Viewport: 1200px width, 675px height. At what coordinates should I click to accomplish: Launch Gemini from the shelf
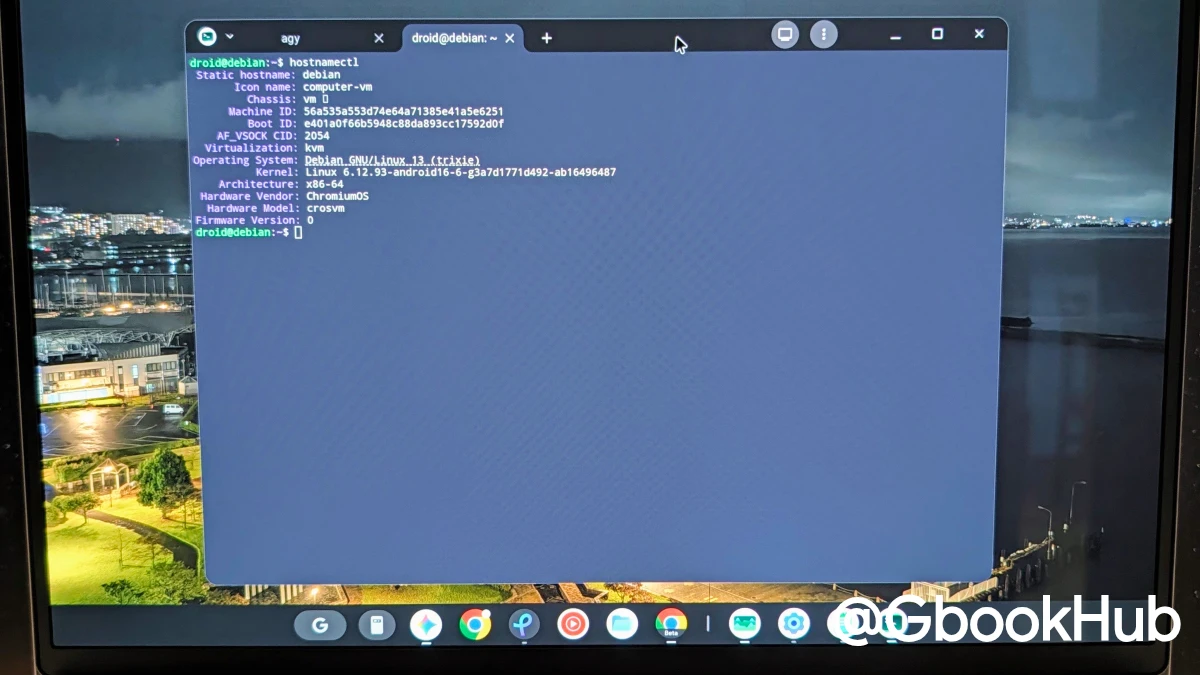click(426, 626)
